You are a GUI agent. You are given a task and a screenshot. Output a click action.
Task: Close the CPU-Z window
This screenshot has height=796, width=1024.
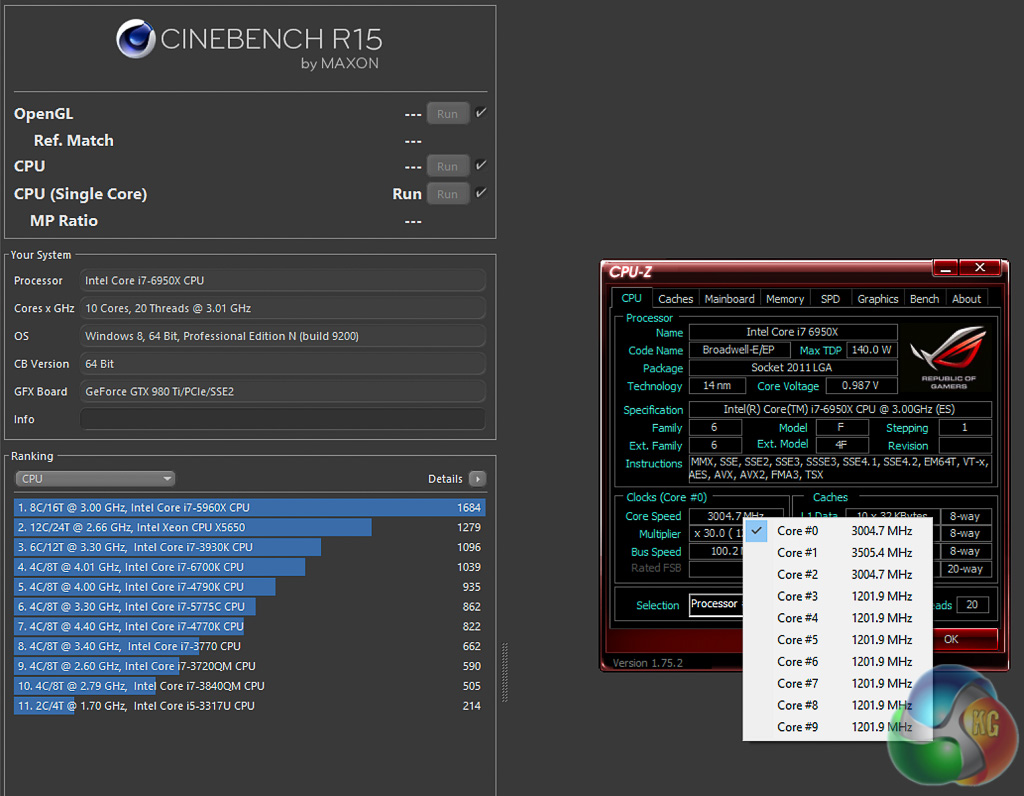pos(979,268)
